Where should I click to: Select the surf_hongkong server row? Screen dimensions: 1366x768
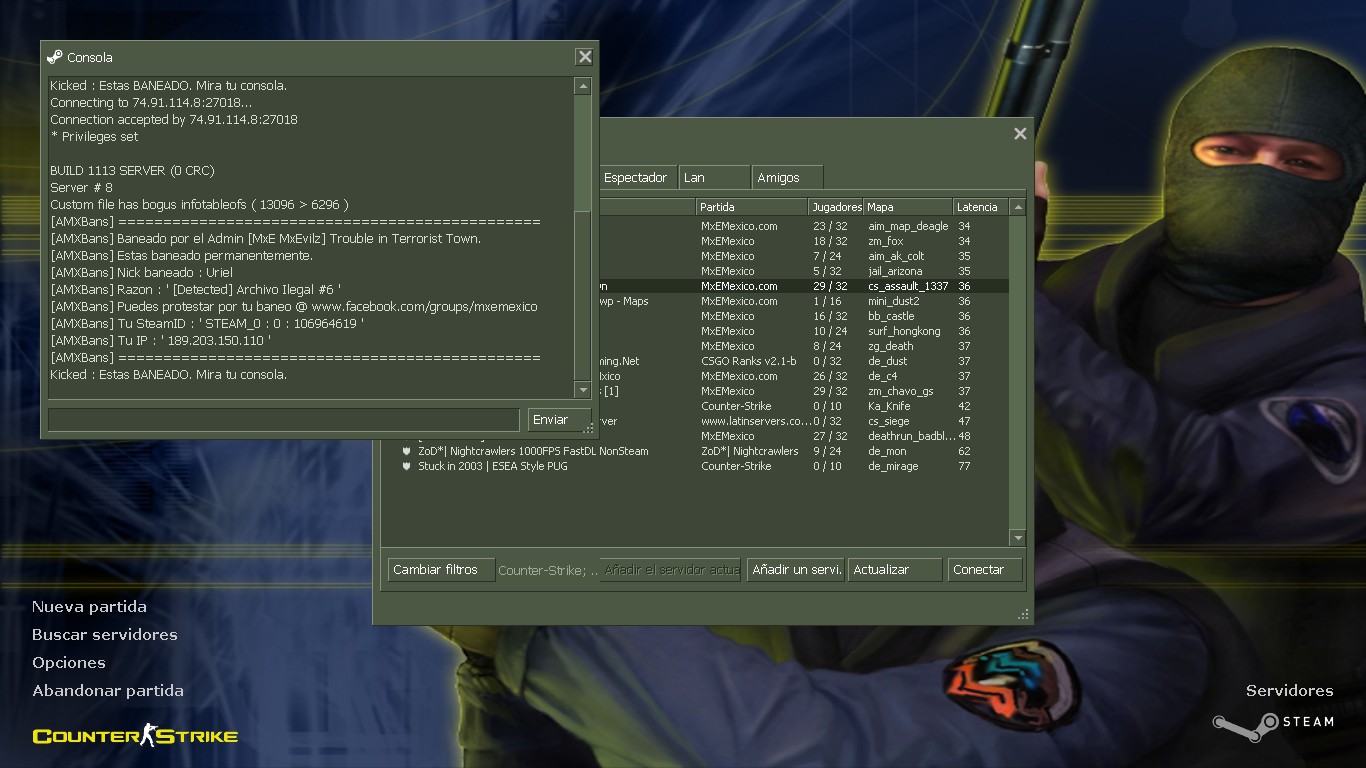803,331
